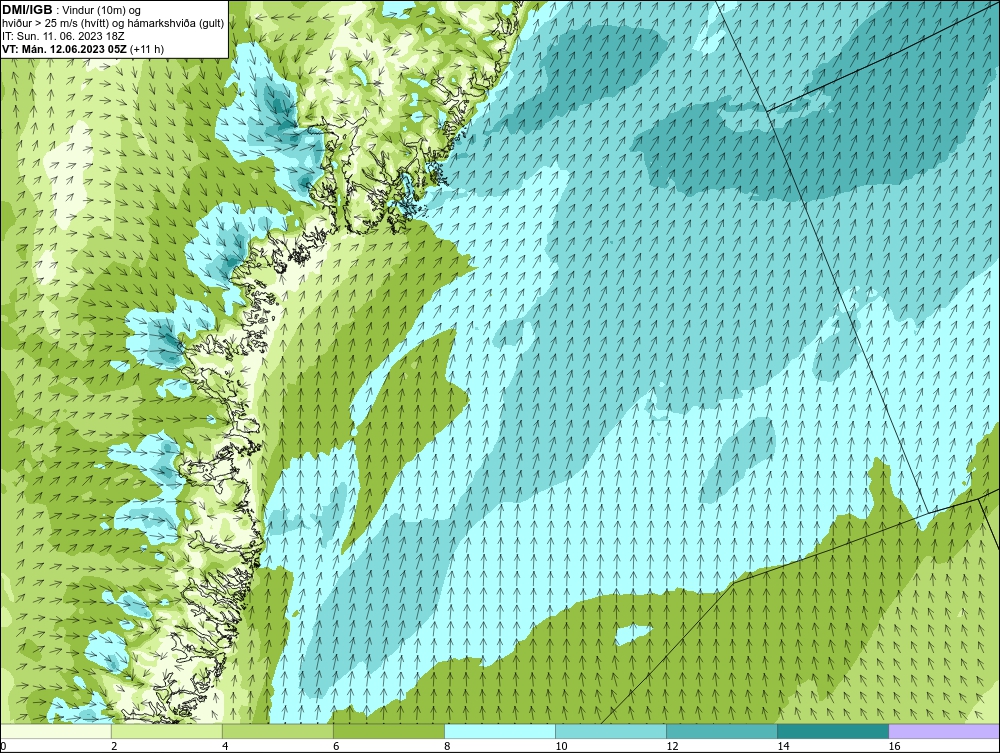Click the 'VT: Mán. 12.06.2023 05Z' valid time
1000x753 pixels.
tap(66, 49)
